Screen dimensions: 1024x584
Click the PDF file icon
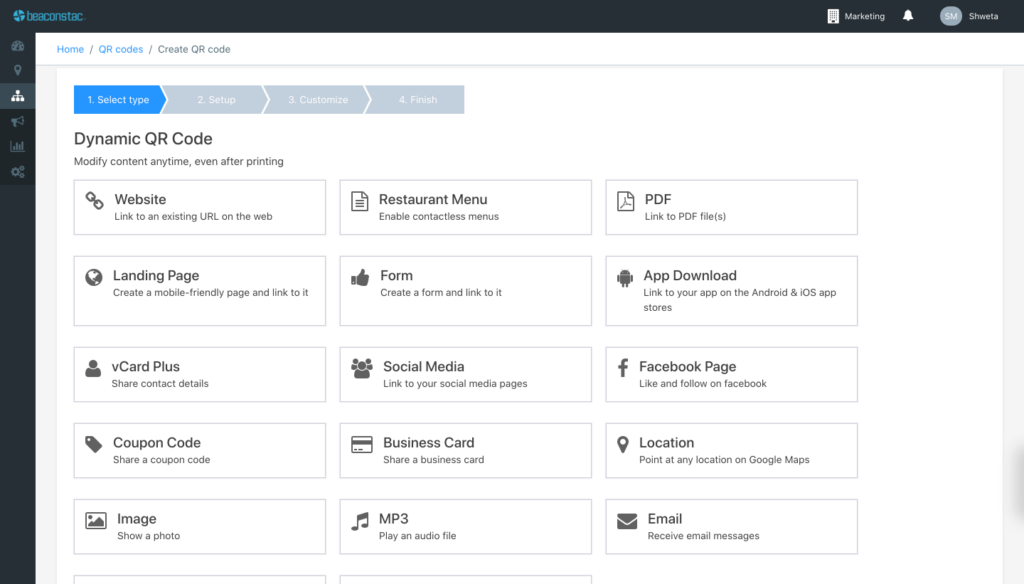[626, 201]
